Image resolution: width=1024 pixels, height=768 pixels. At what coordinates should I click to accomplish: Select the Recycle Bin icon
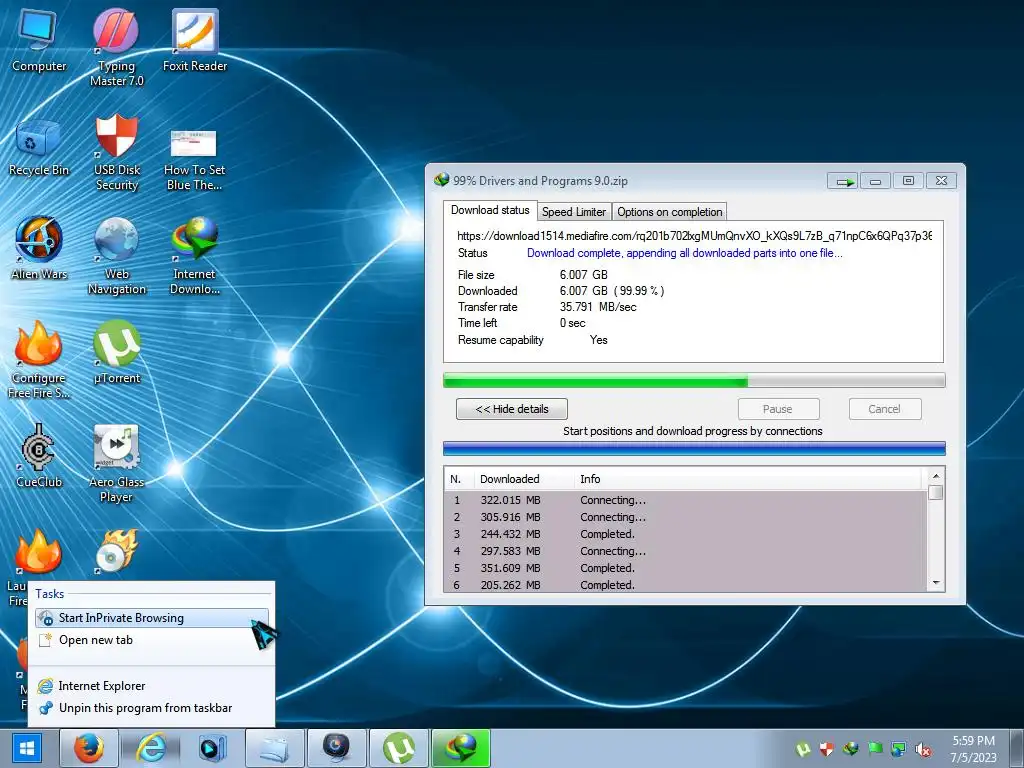pos(39,148)
